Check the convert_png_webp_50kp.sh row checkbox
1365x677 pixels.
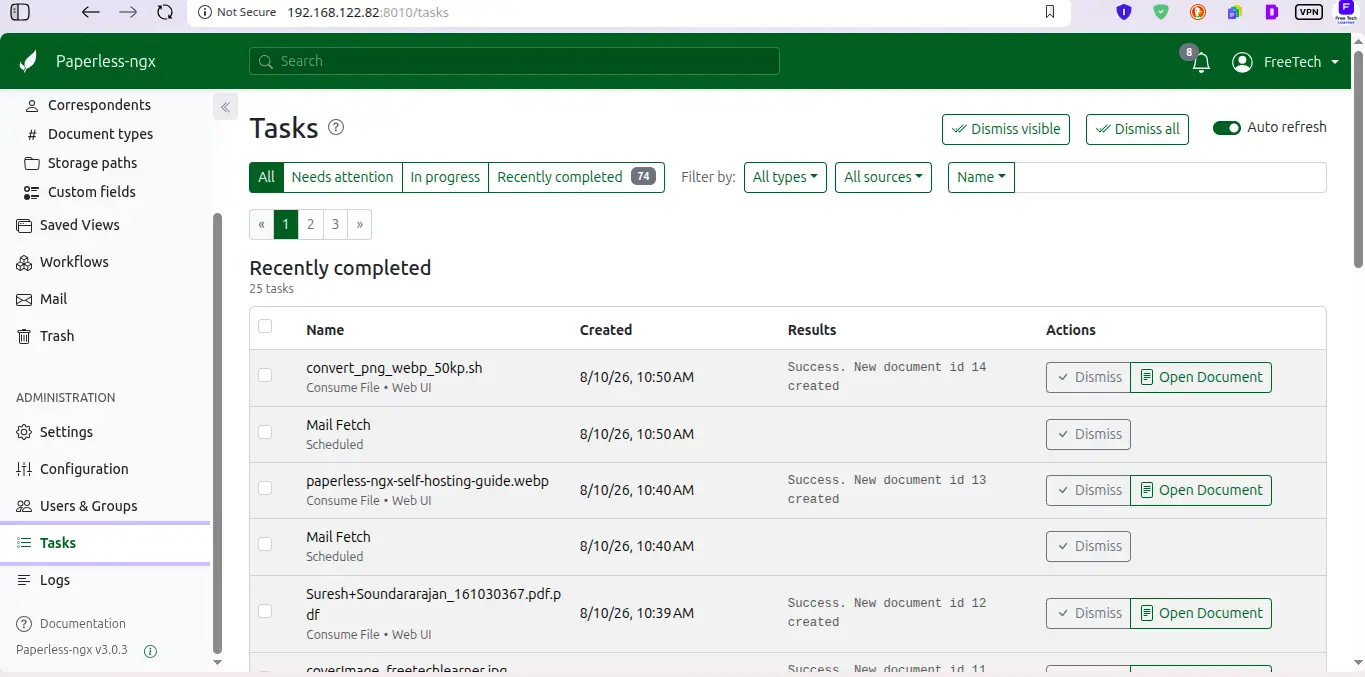[x=265, y=375]
